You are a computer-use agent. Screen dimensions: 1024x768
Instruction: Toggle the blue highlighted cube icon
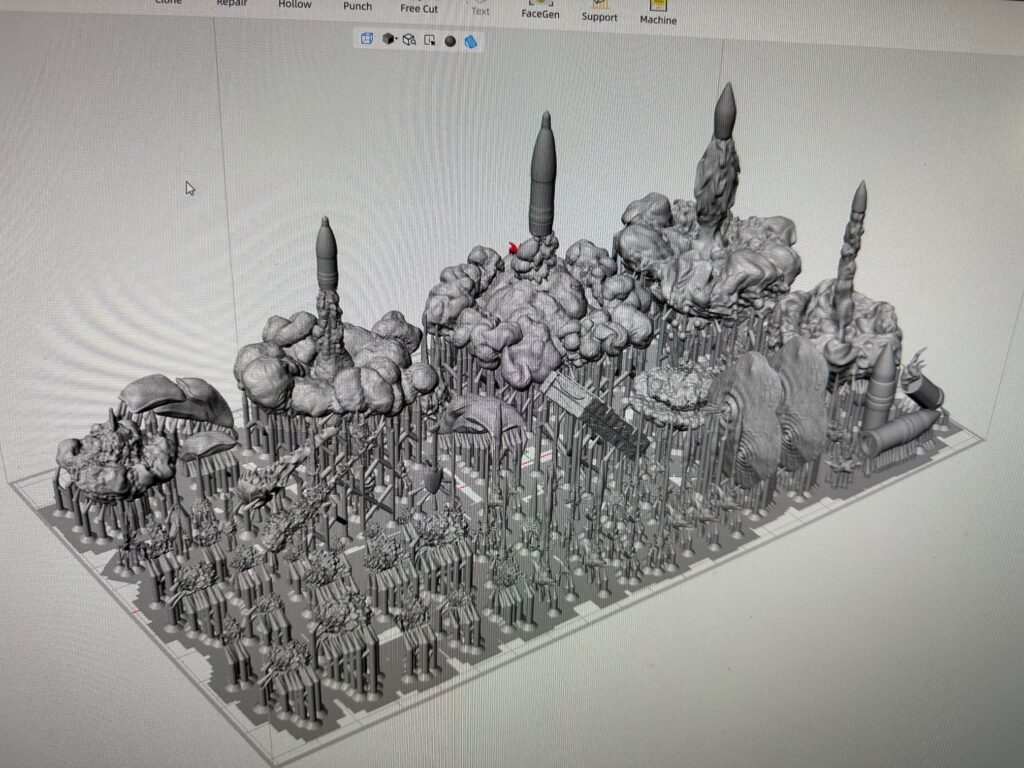click(471, 41)
